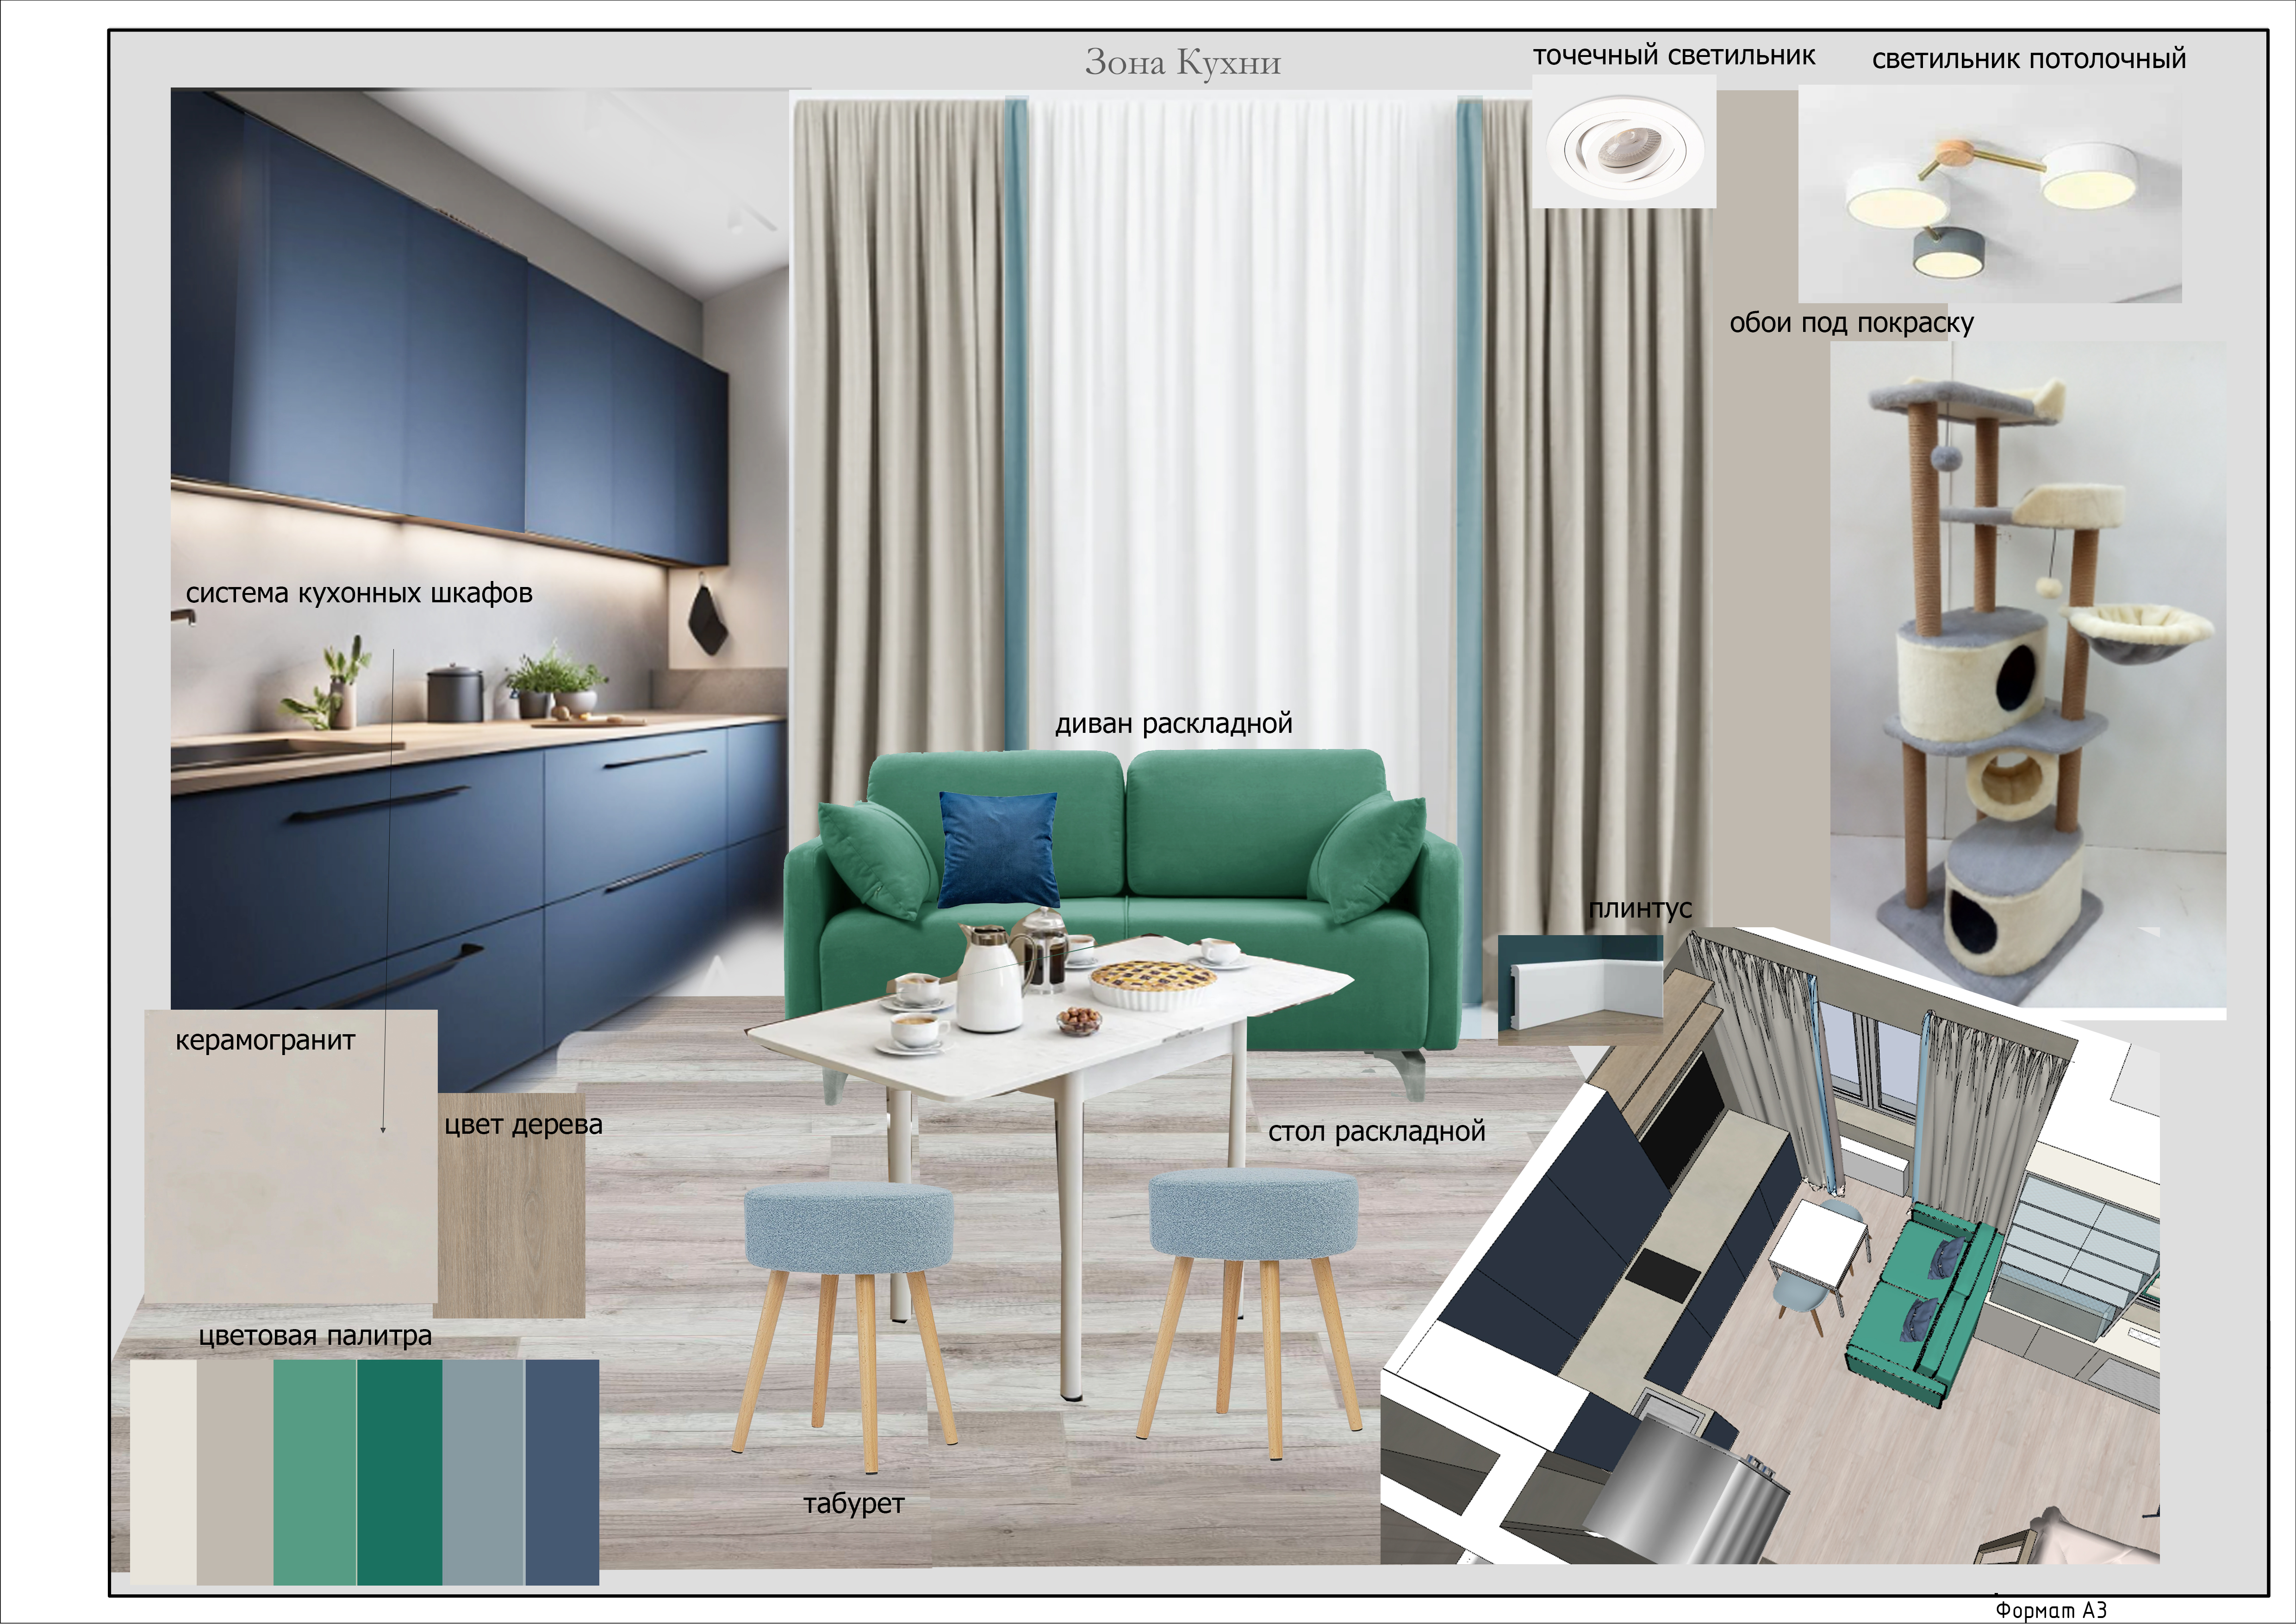Pick the navy blue palette swatch

[562, 1472]
